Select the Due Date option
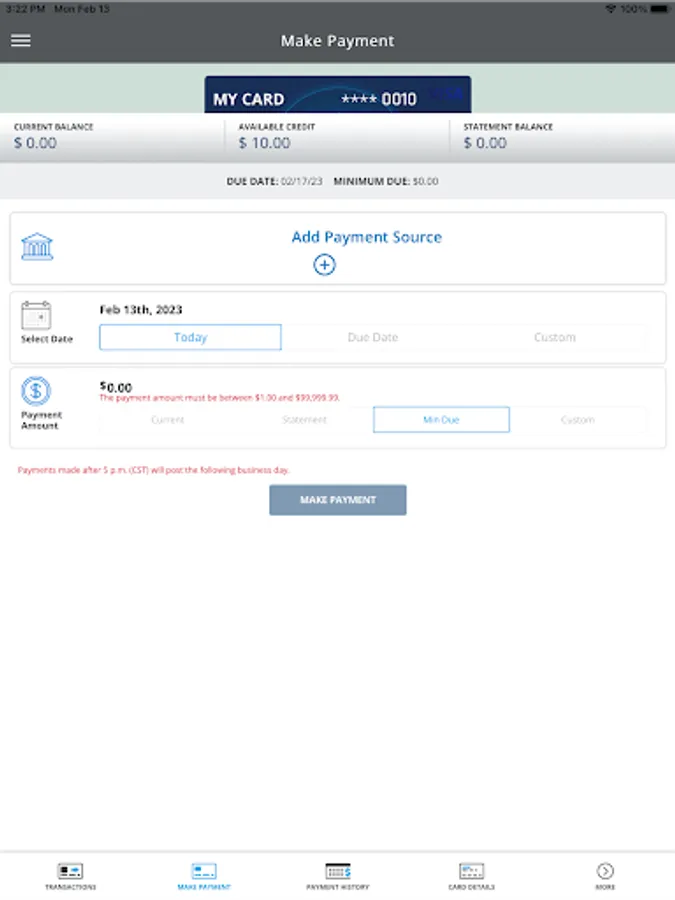This screenshot has height=900, width=675. click(x=373, y=337)
